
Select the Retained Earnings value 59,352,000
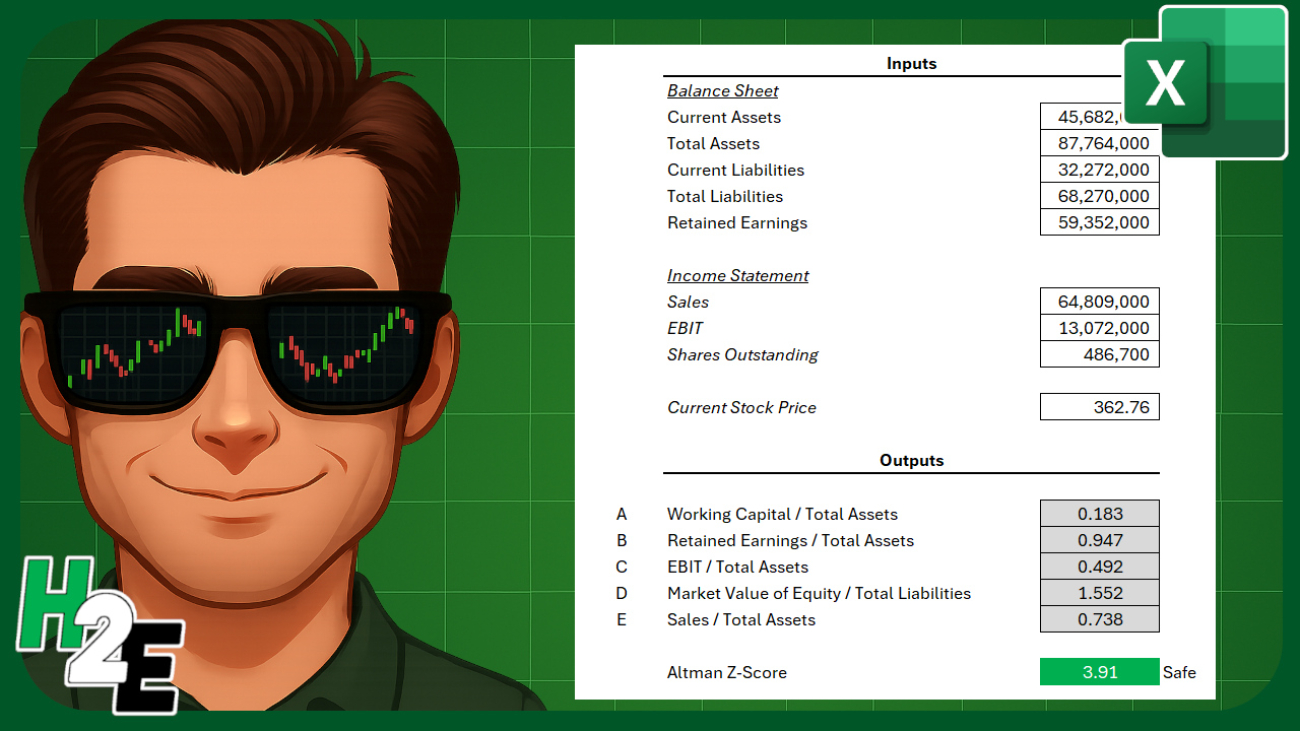(x=1099, y=222)
